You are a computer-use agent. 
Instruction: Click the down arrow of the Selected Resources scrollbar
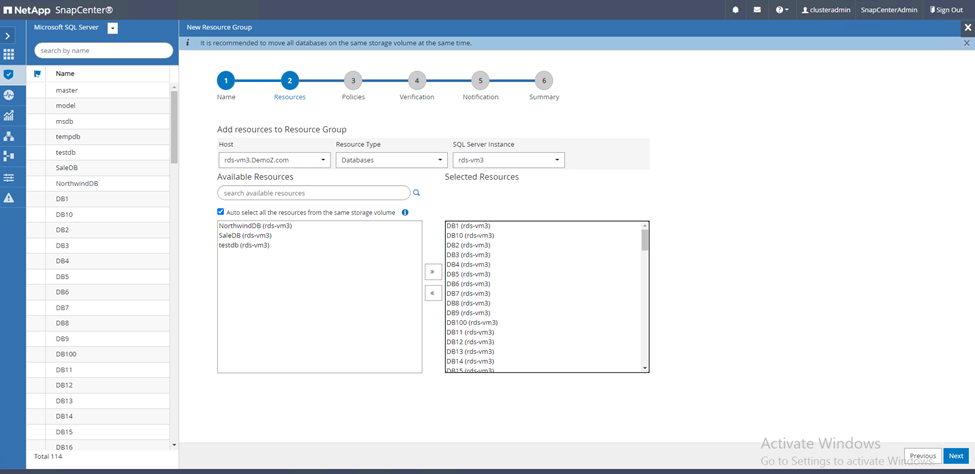(x=645, y=368)
